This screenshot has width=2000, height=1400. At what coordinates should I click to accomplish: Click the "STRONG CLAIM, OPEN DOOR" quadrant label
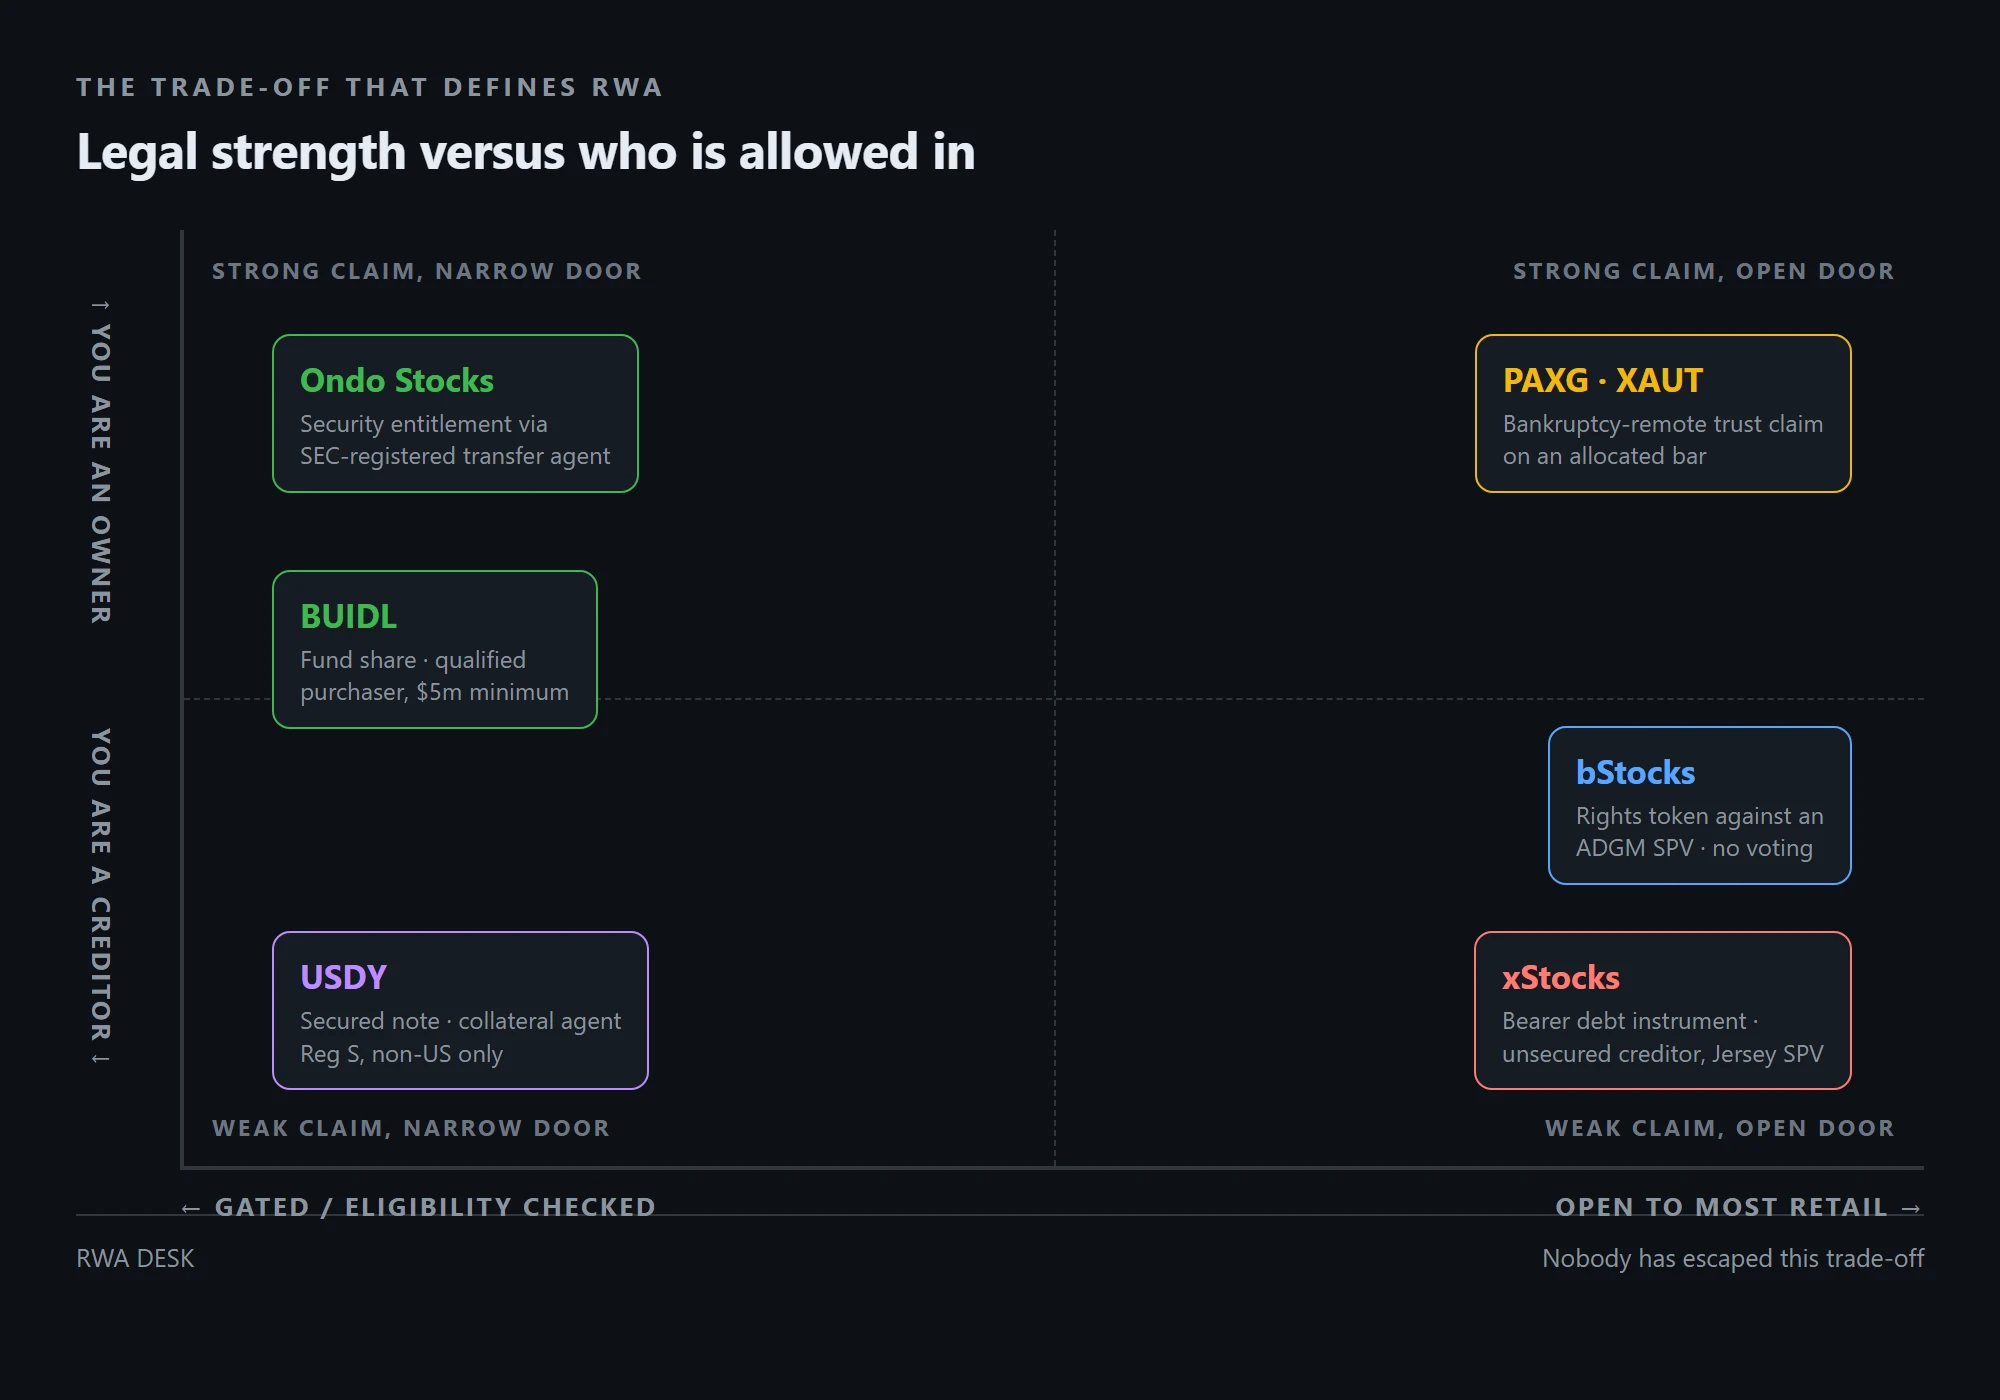1703,271
